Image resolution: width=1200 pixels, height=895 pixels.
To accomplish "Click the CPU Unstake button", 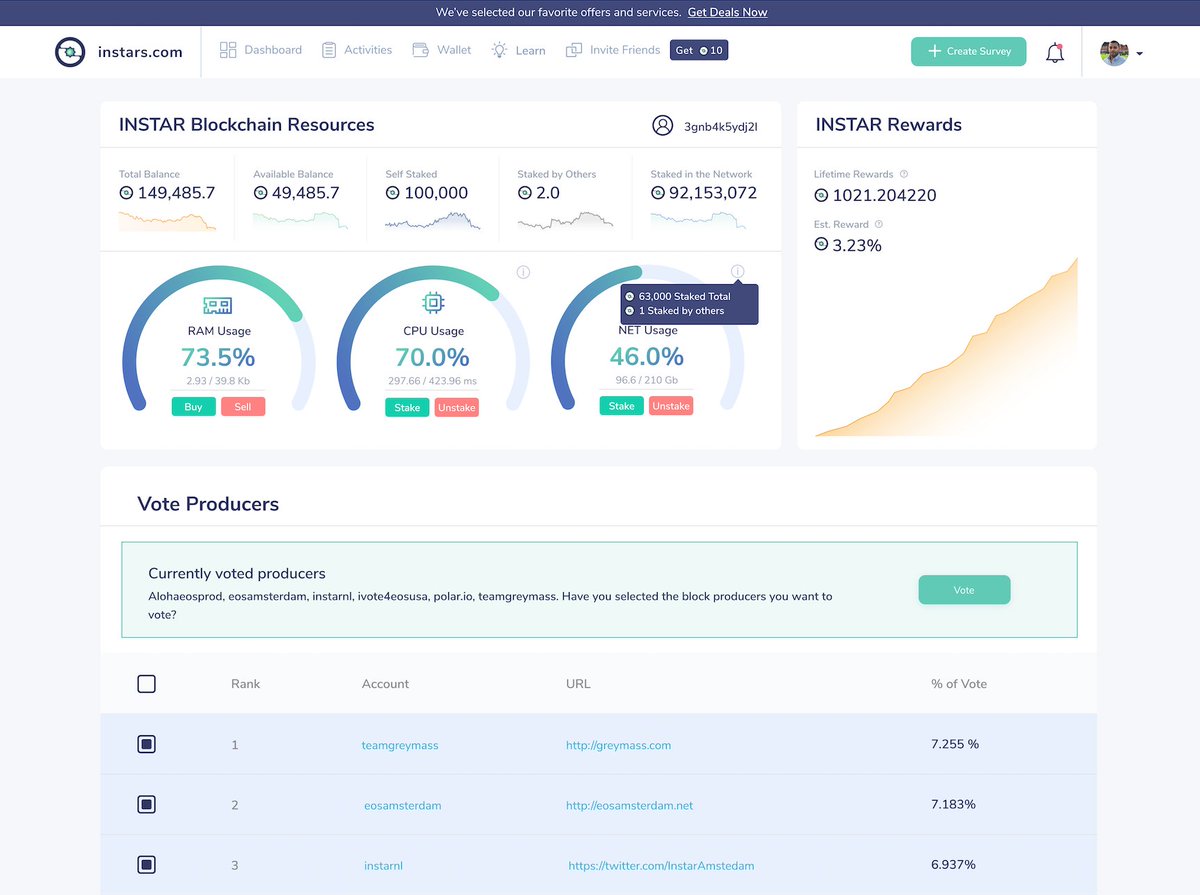I will coord(456,408).
